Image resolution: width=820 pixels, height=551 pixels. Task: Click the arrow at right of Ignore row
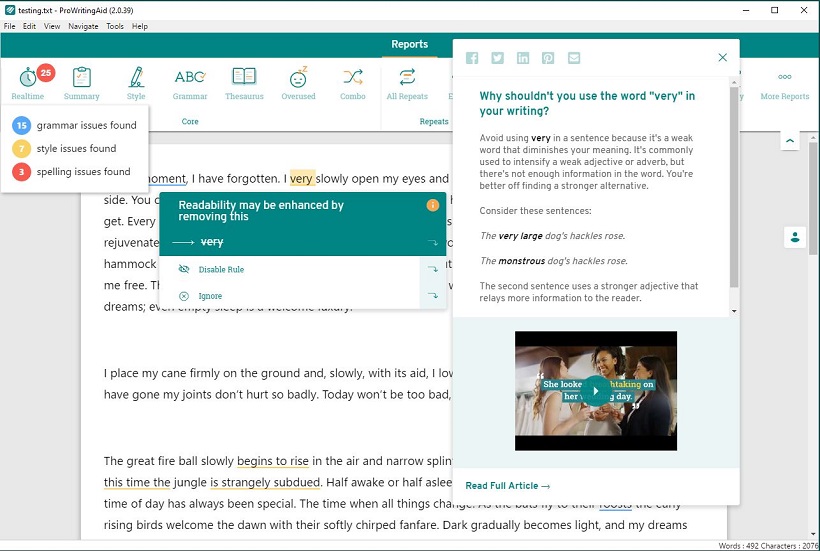tap(432, 295)
